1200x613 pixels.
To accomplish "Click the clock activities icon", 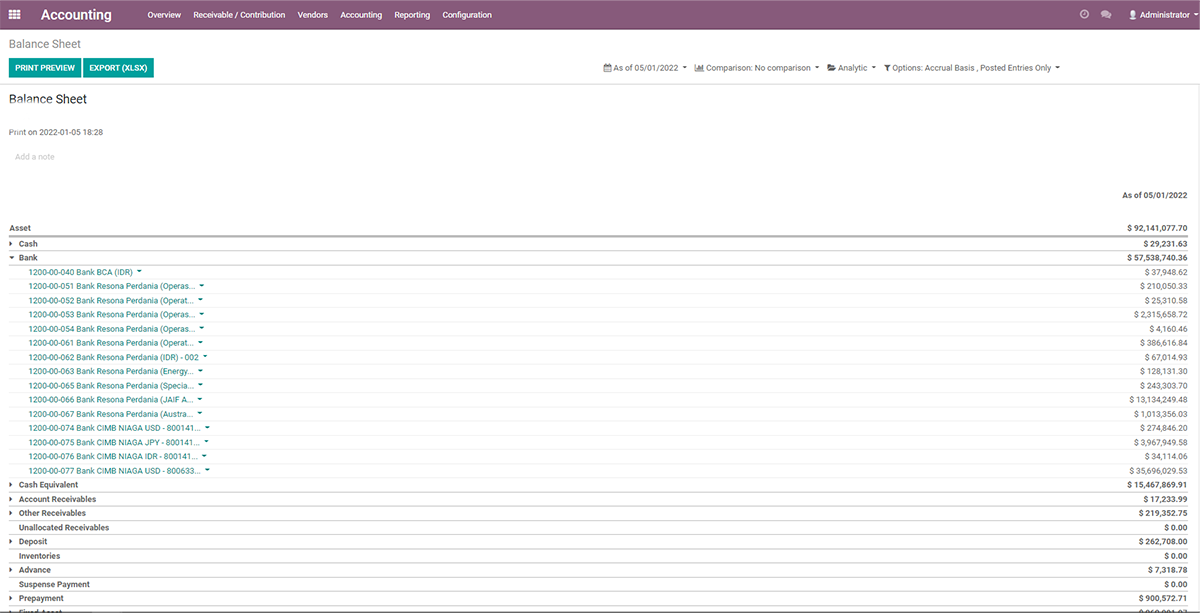I will click(1085, 15).
